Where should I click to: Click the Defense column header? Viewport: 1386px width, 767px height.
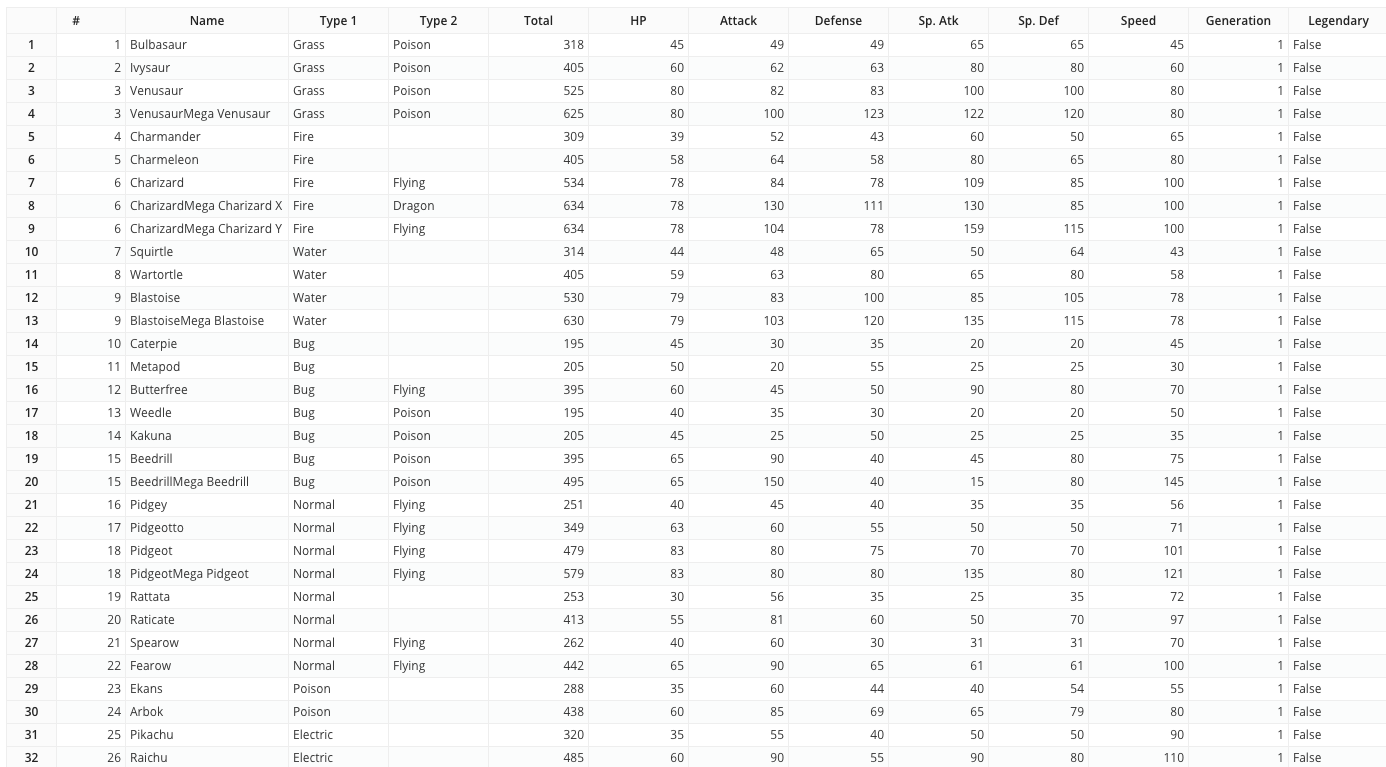(838, 20)
